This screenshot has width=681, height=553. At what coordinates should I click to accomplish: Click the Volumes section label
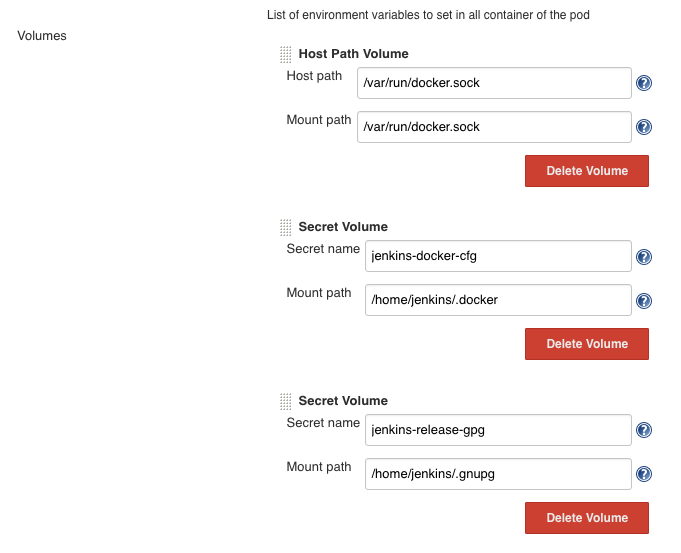42,36
